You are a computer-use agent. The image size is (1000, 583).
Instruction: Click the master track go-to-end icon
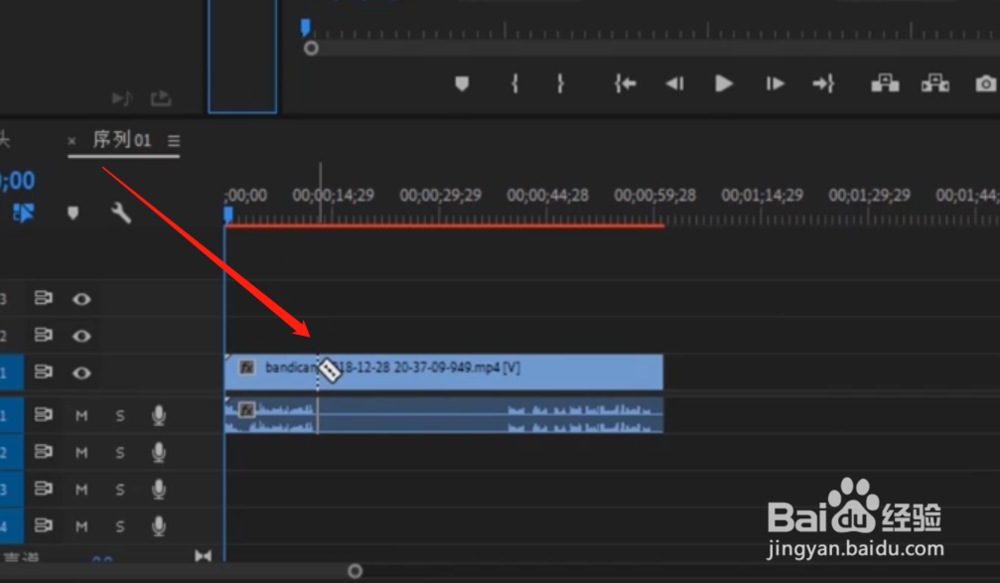tap(203, 556)
